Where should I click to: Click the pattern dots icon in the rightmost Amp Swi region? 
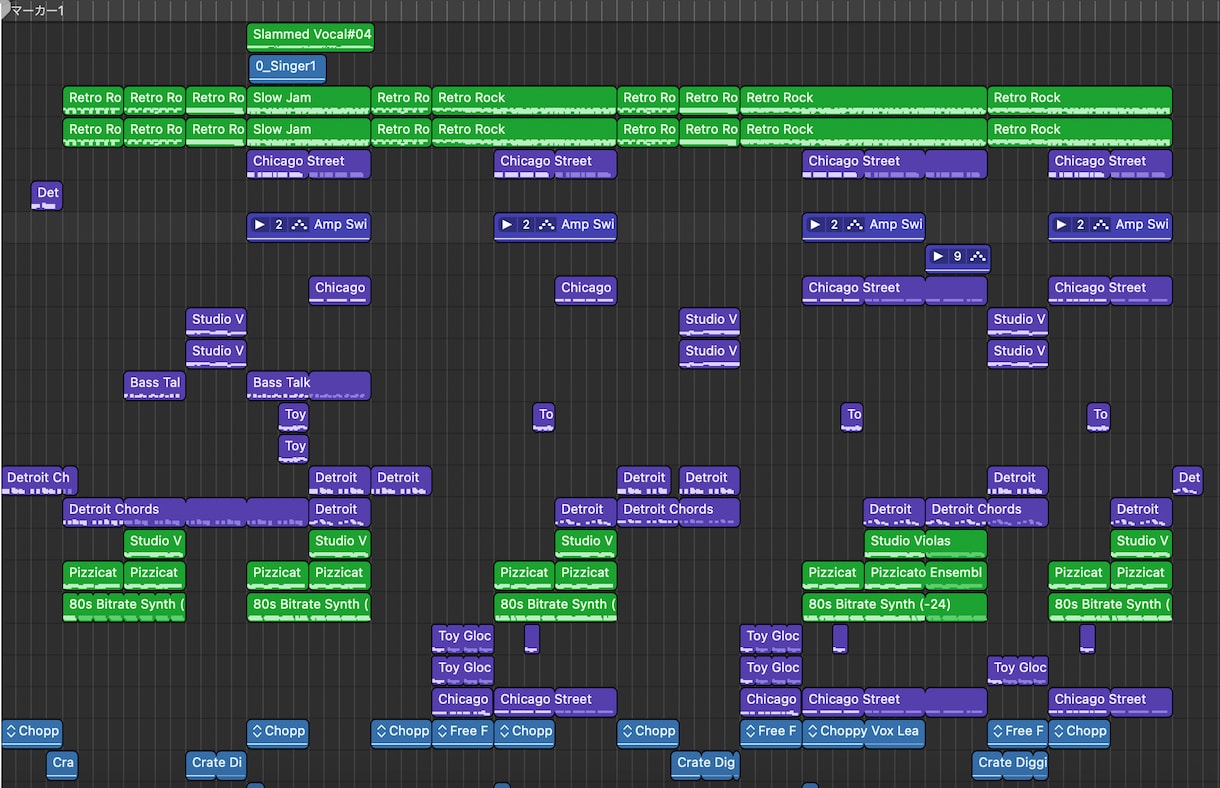[x=1101, y=224]
